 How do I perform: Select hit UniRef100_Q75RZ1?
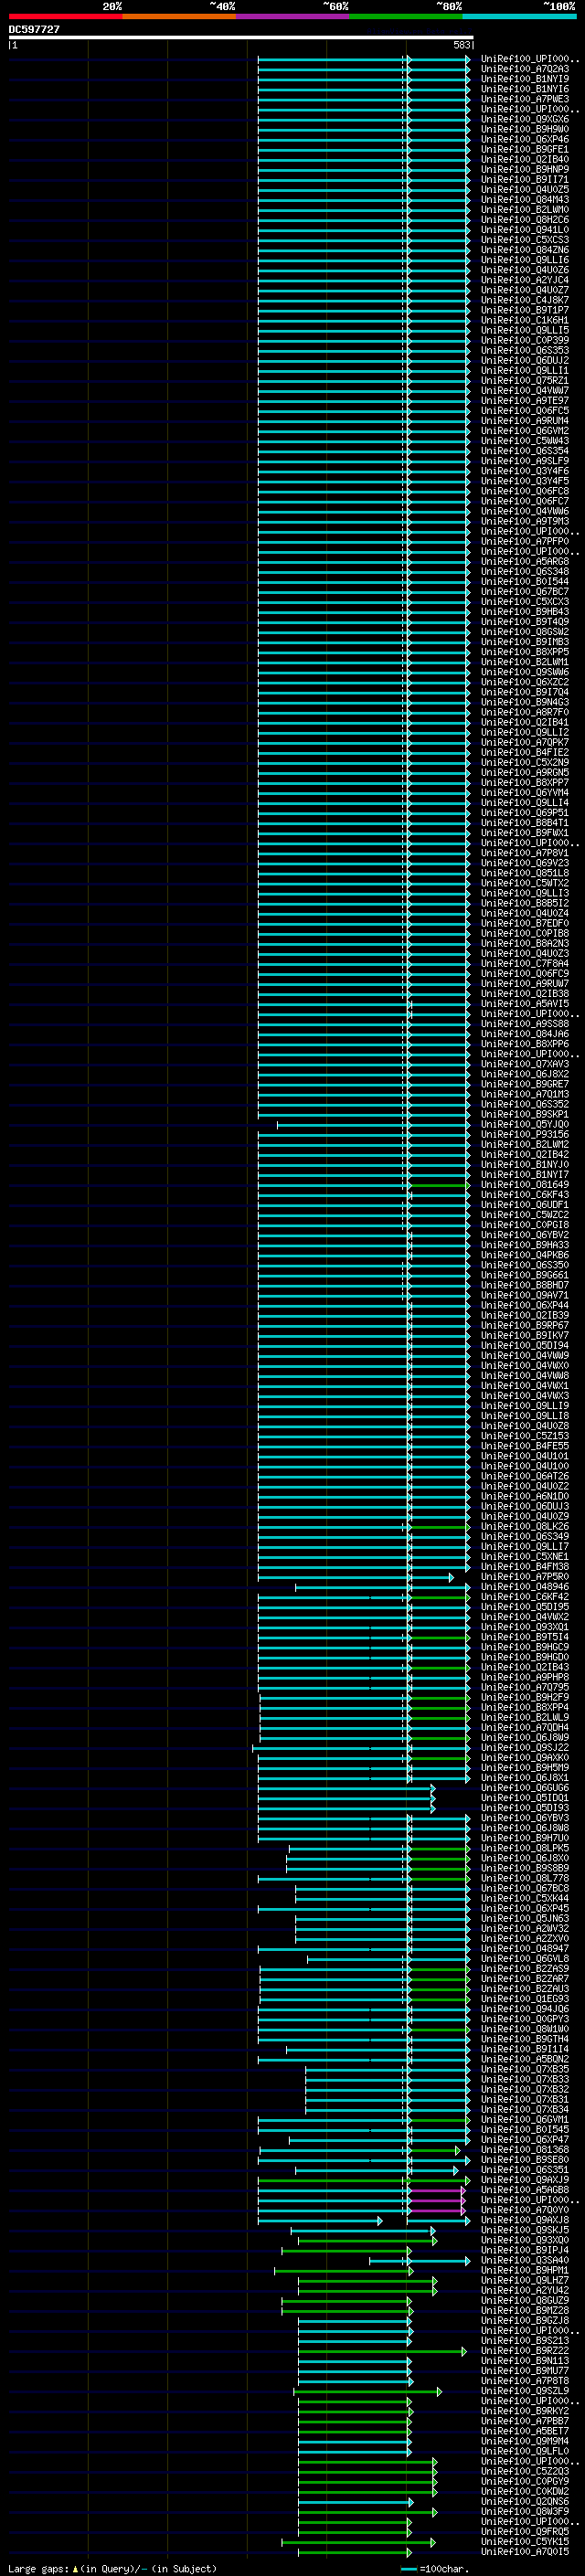(524, 380)
